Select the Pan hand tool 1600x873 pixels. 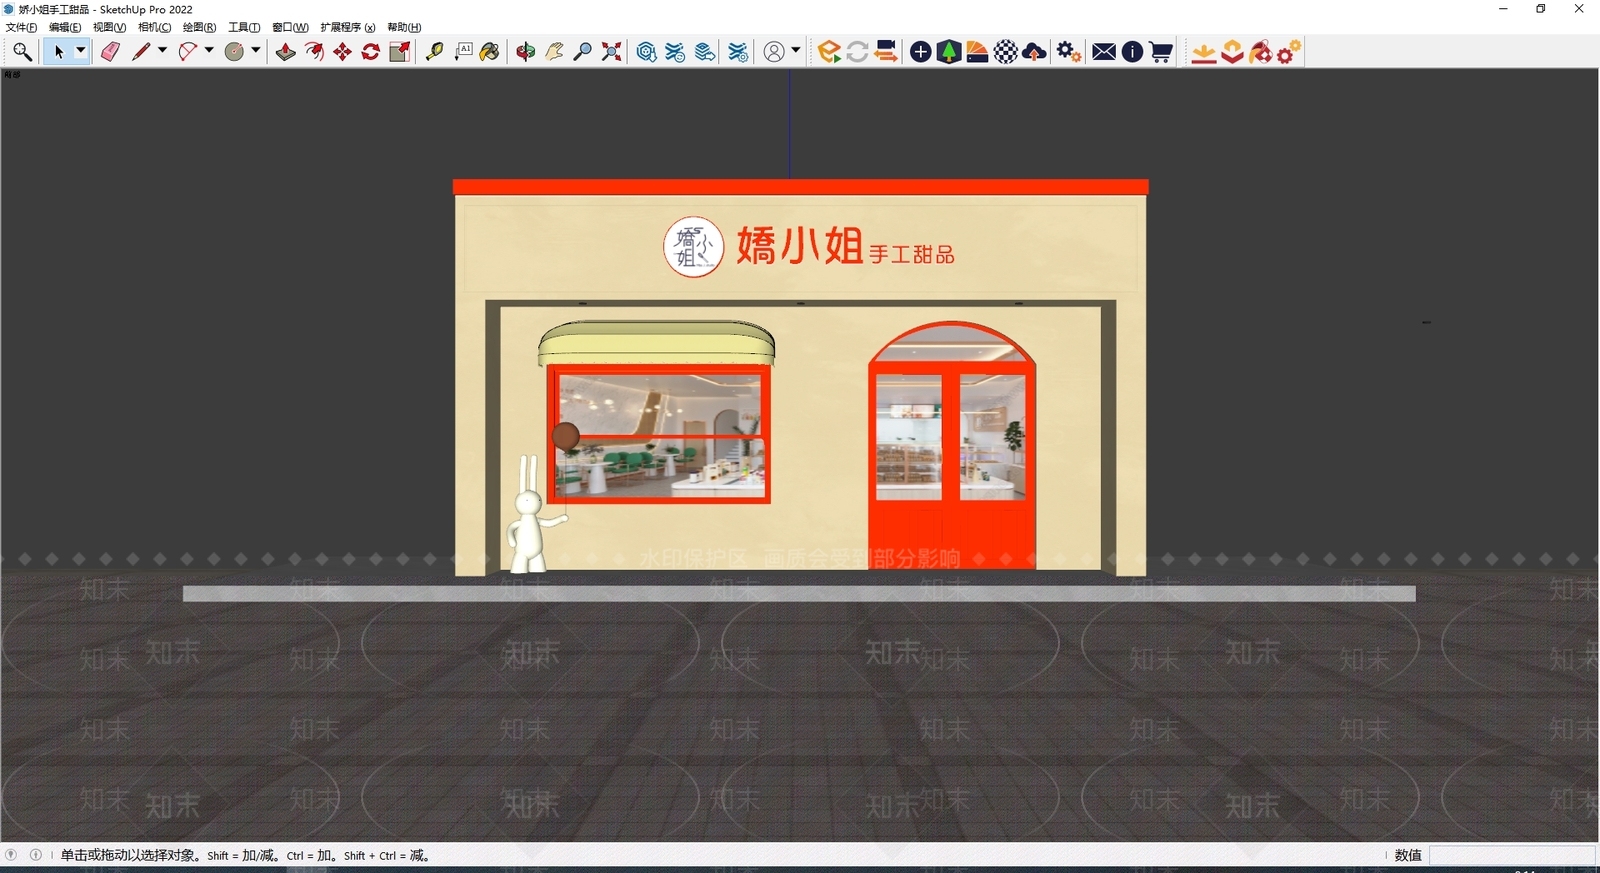pyautogui.click(x=554, y=52)
